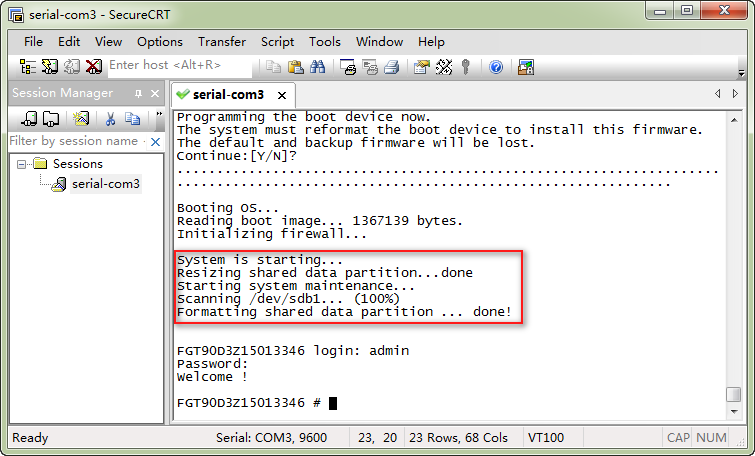Close the Session Manager panel
The height and width of the screenshot is (456, 755).
155,93
